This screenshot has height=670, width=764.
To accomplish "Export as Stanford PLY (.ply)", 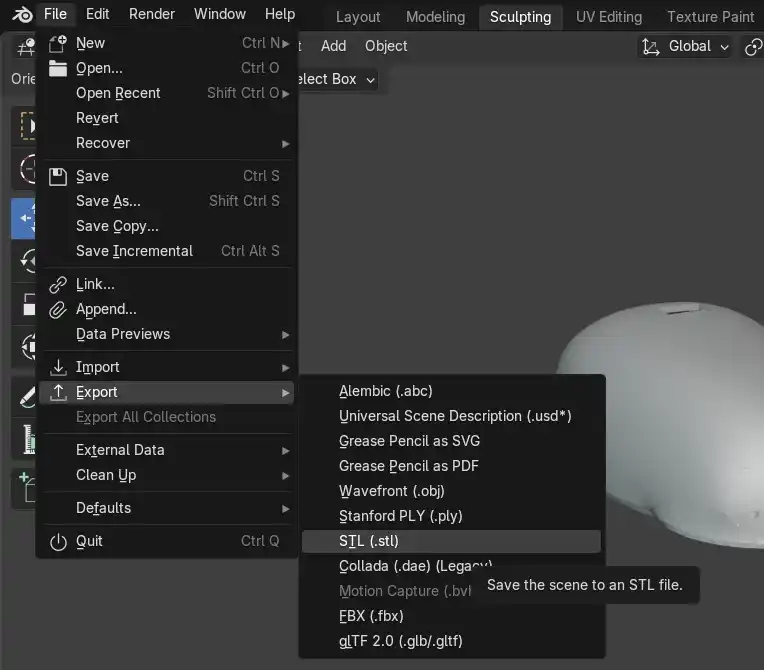I will click(451, 516).
